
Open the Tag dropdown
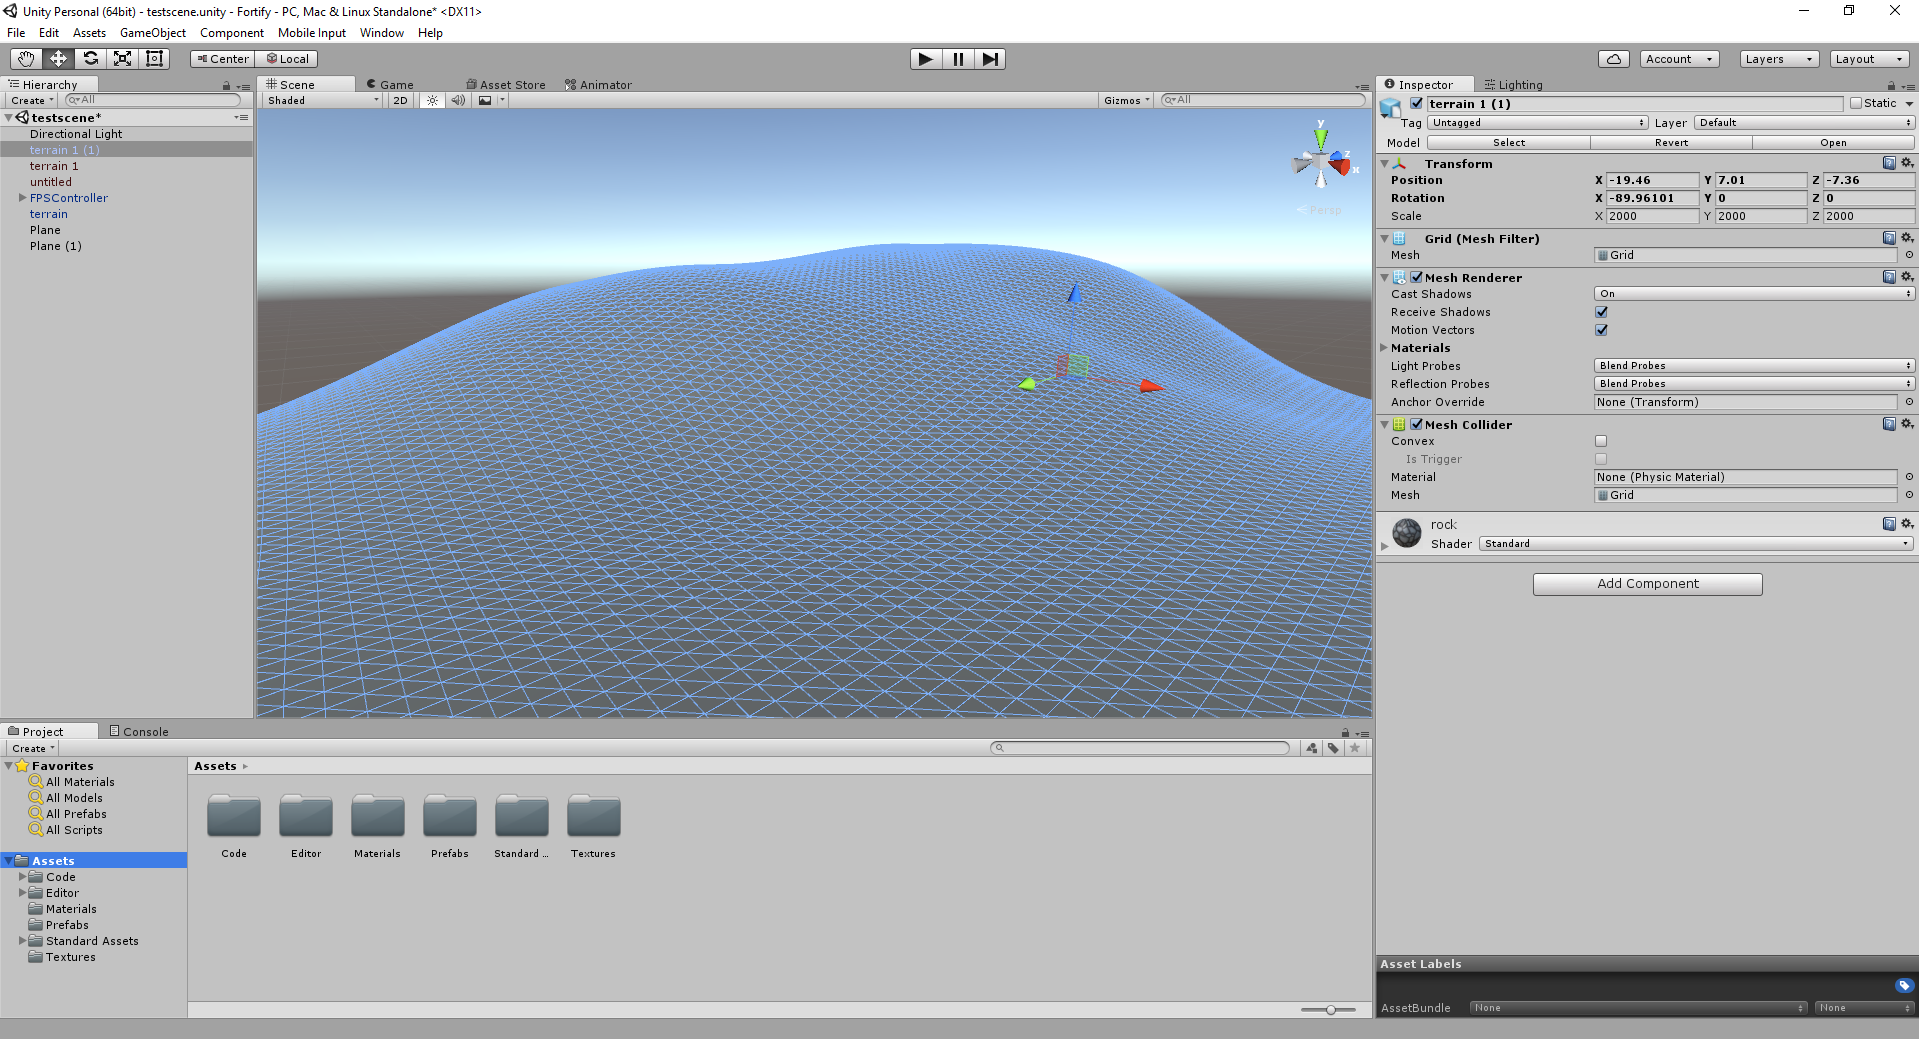[x=1538, y=123]
